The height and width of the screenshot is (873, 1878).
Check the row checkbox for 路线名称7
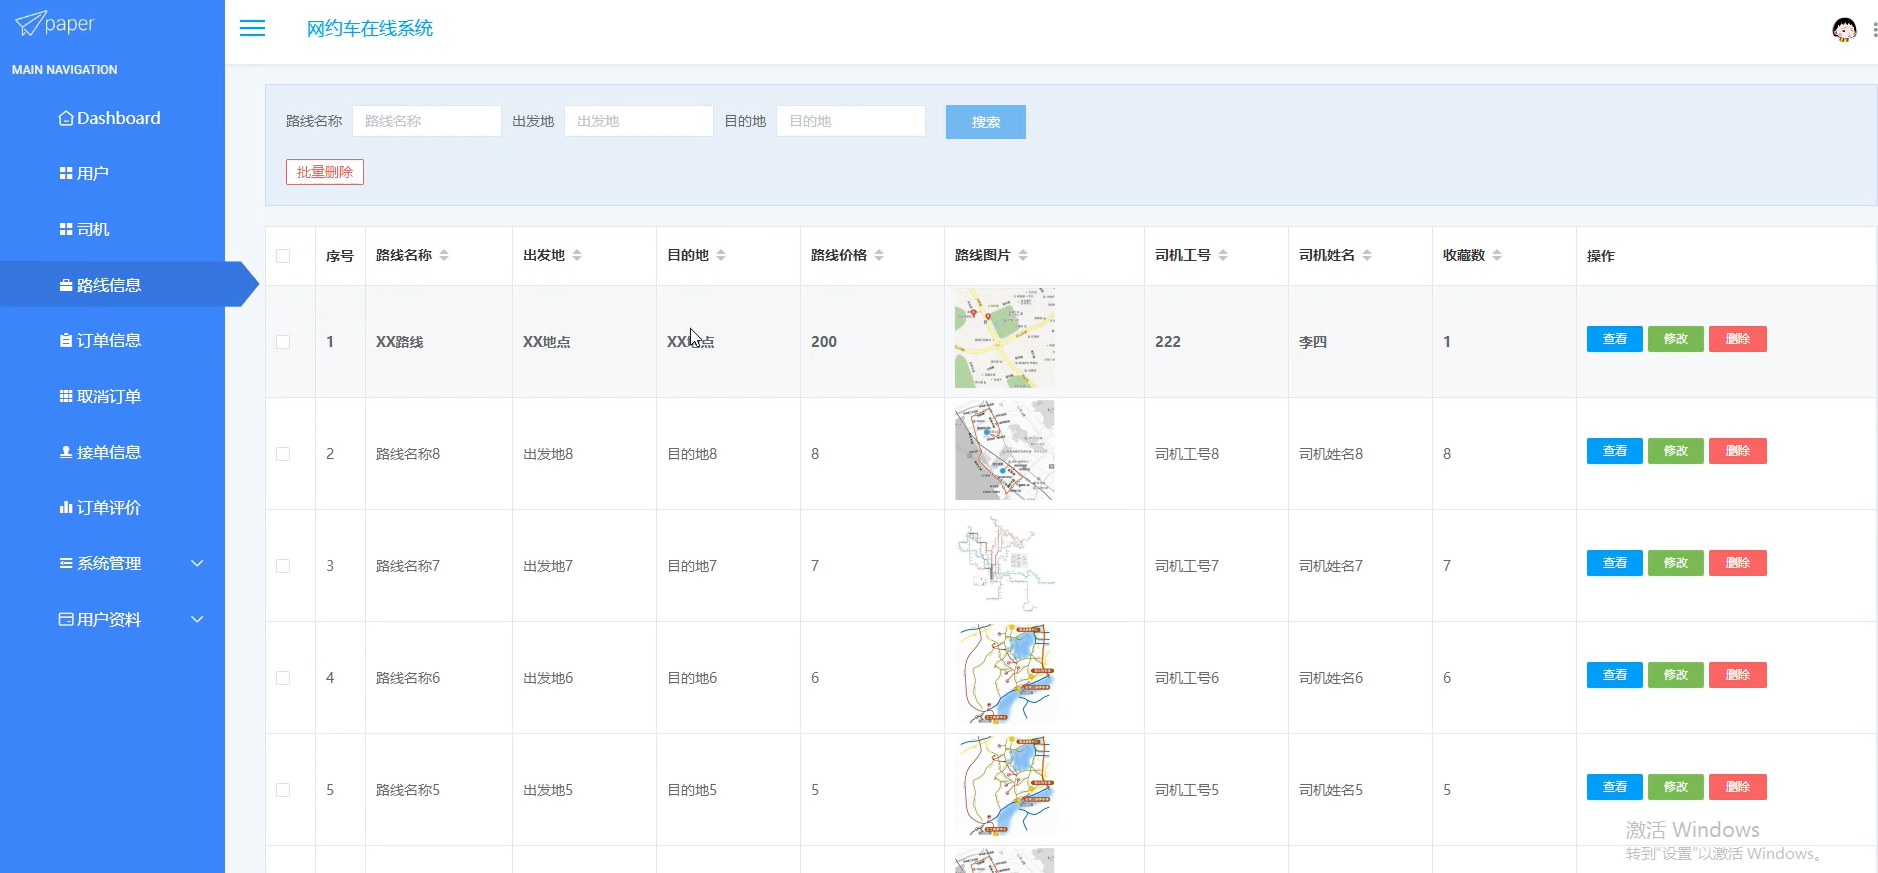coord(283,566)
